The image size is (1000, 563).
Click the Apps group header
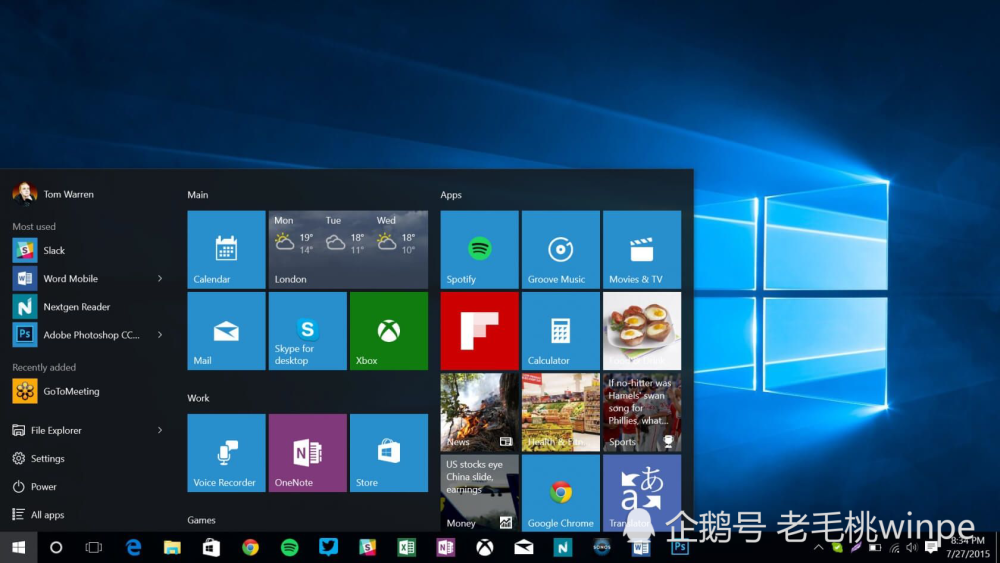(x=451, y=194)
